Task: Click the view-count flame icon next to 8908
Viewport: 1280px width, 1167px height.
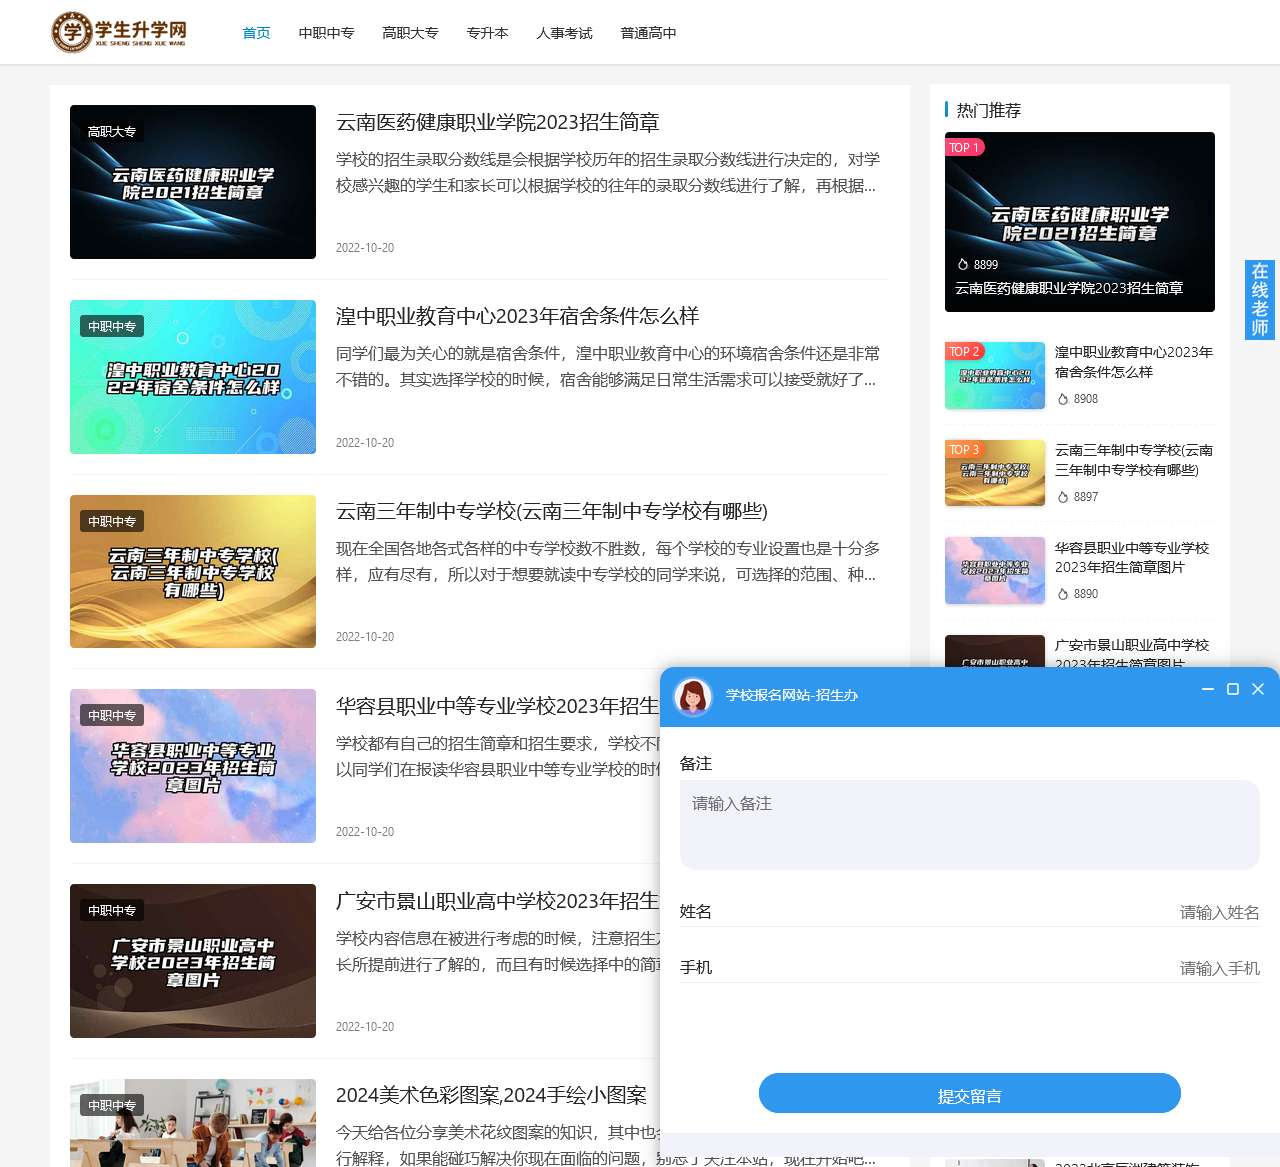Action: point(1063,399)
